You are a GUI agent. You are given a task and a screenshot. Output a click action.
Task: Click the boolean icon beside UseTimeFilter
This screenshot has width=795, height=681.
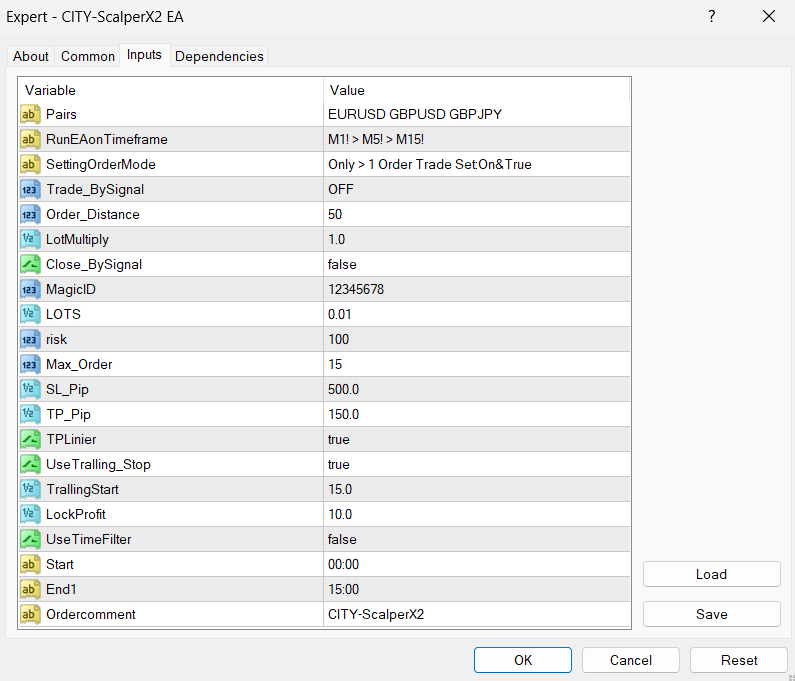[30, 539]
